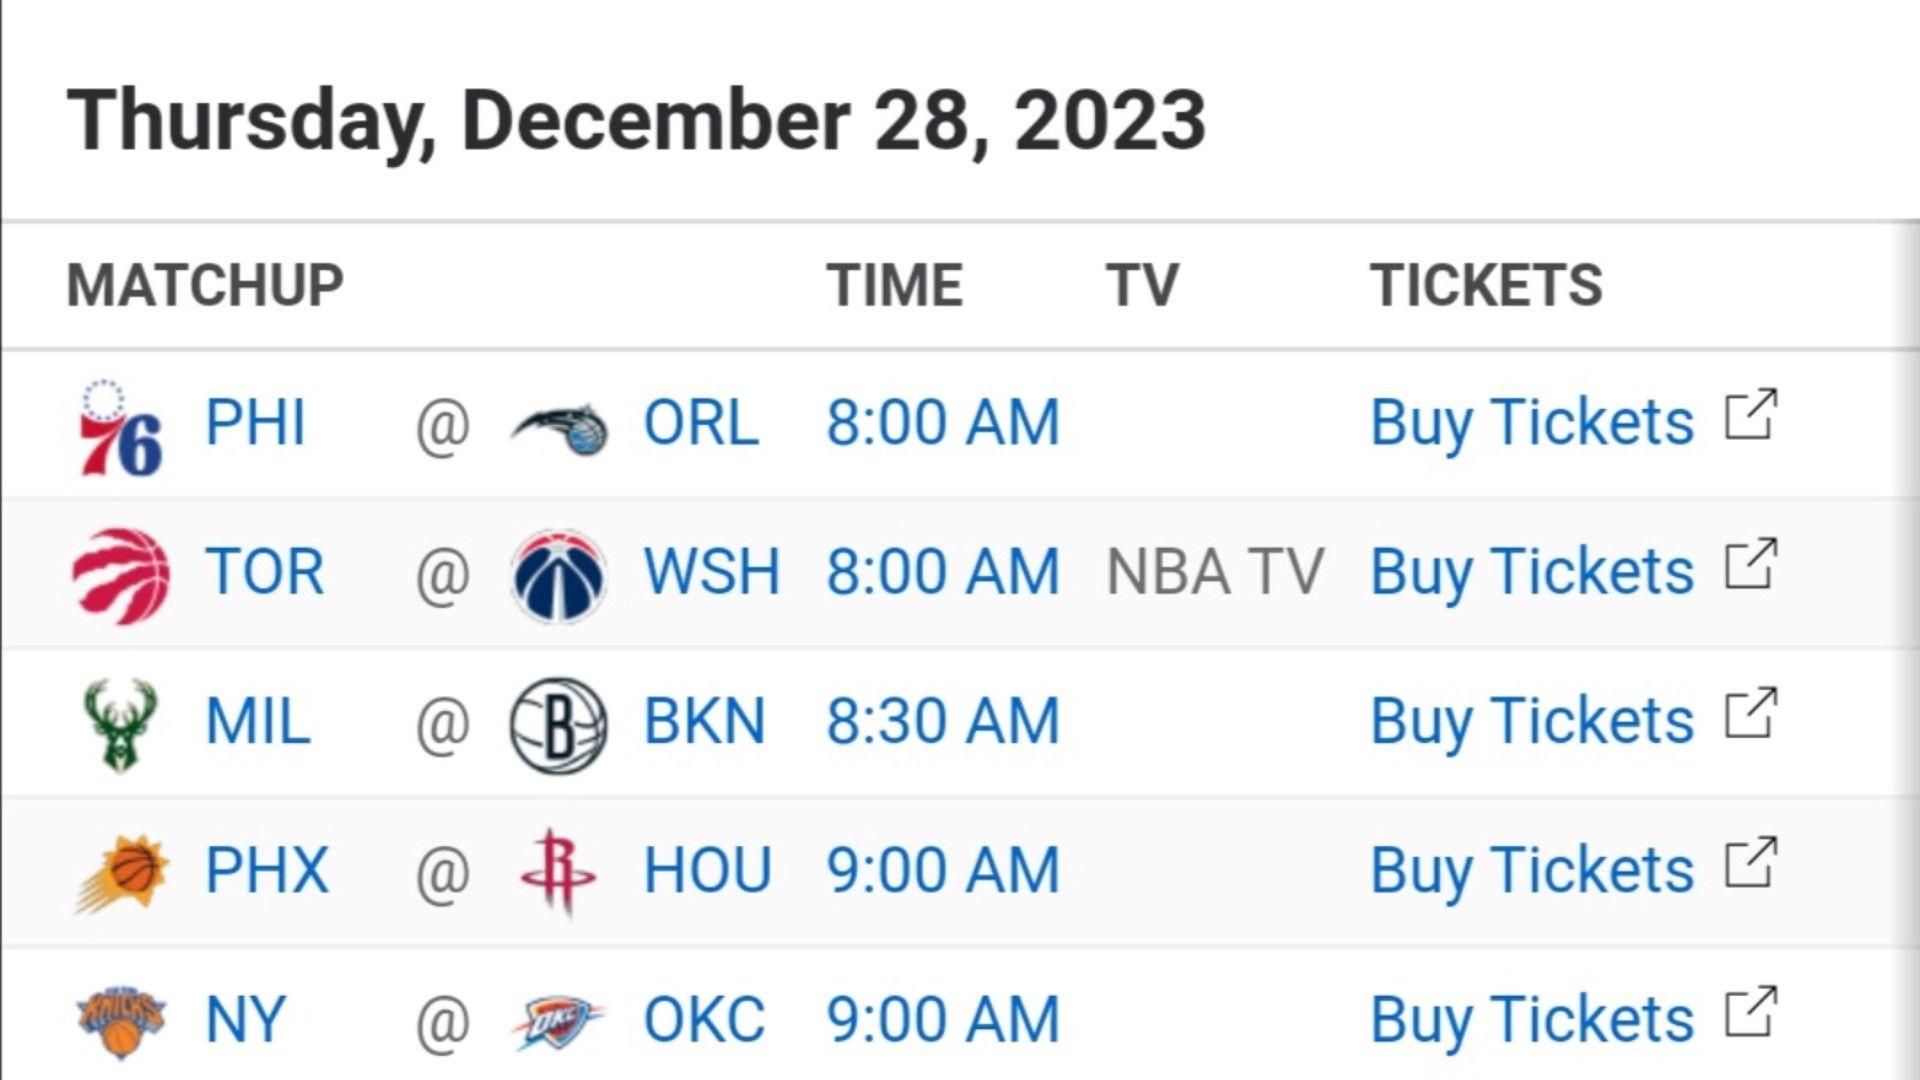Click the Orlando Magic team logo
Viewport: 1920px width, 1080px height.
point(559,428)
